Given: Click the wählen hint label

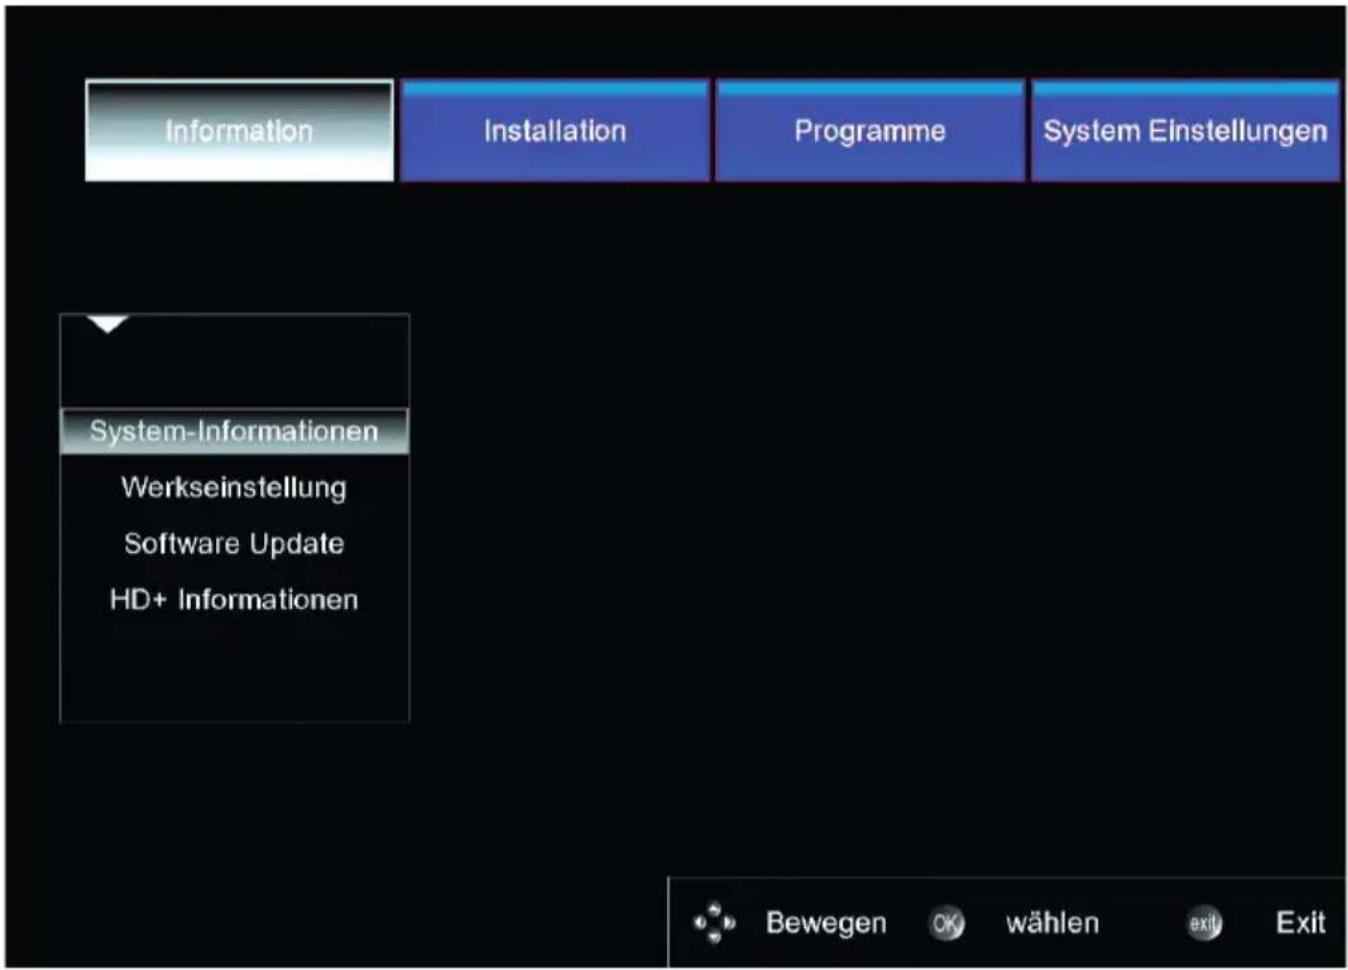Looking at the screenshot, I should (1052, 922).
